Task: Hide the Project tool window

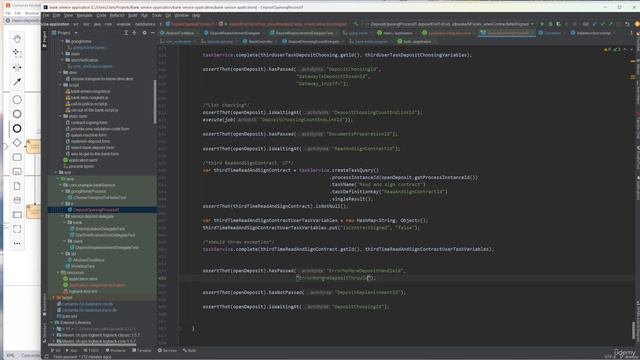Action: pos(153,33)
